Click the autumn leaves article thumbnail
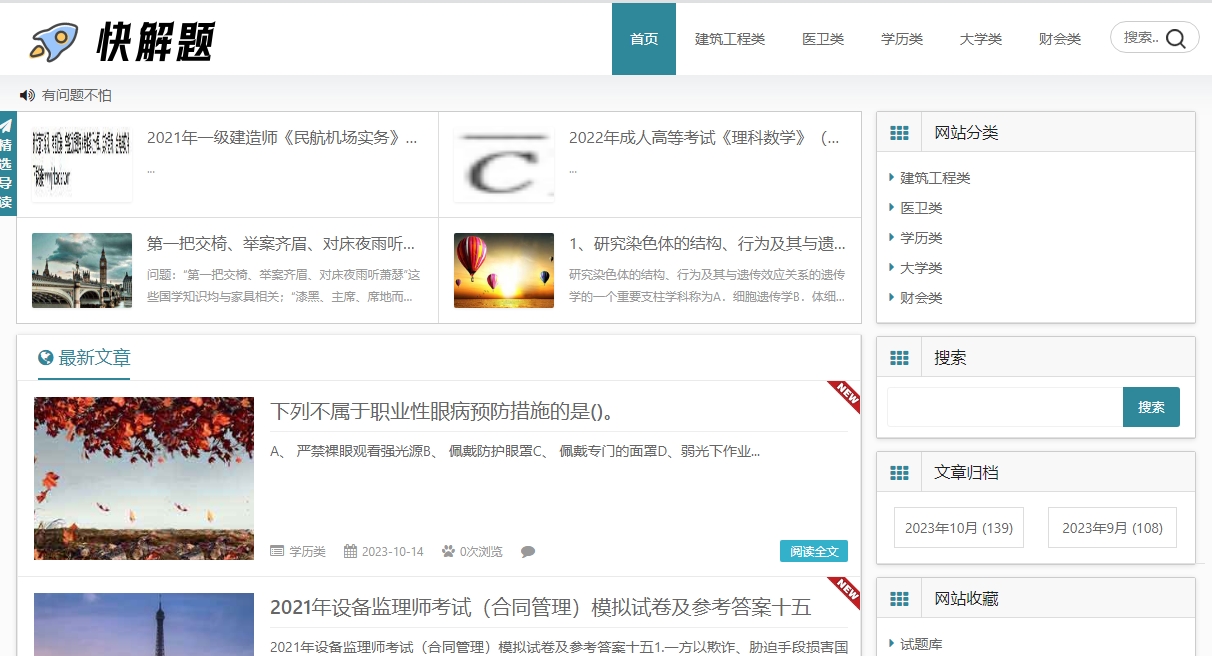 pyautogui.click(x=144, y=478)
